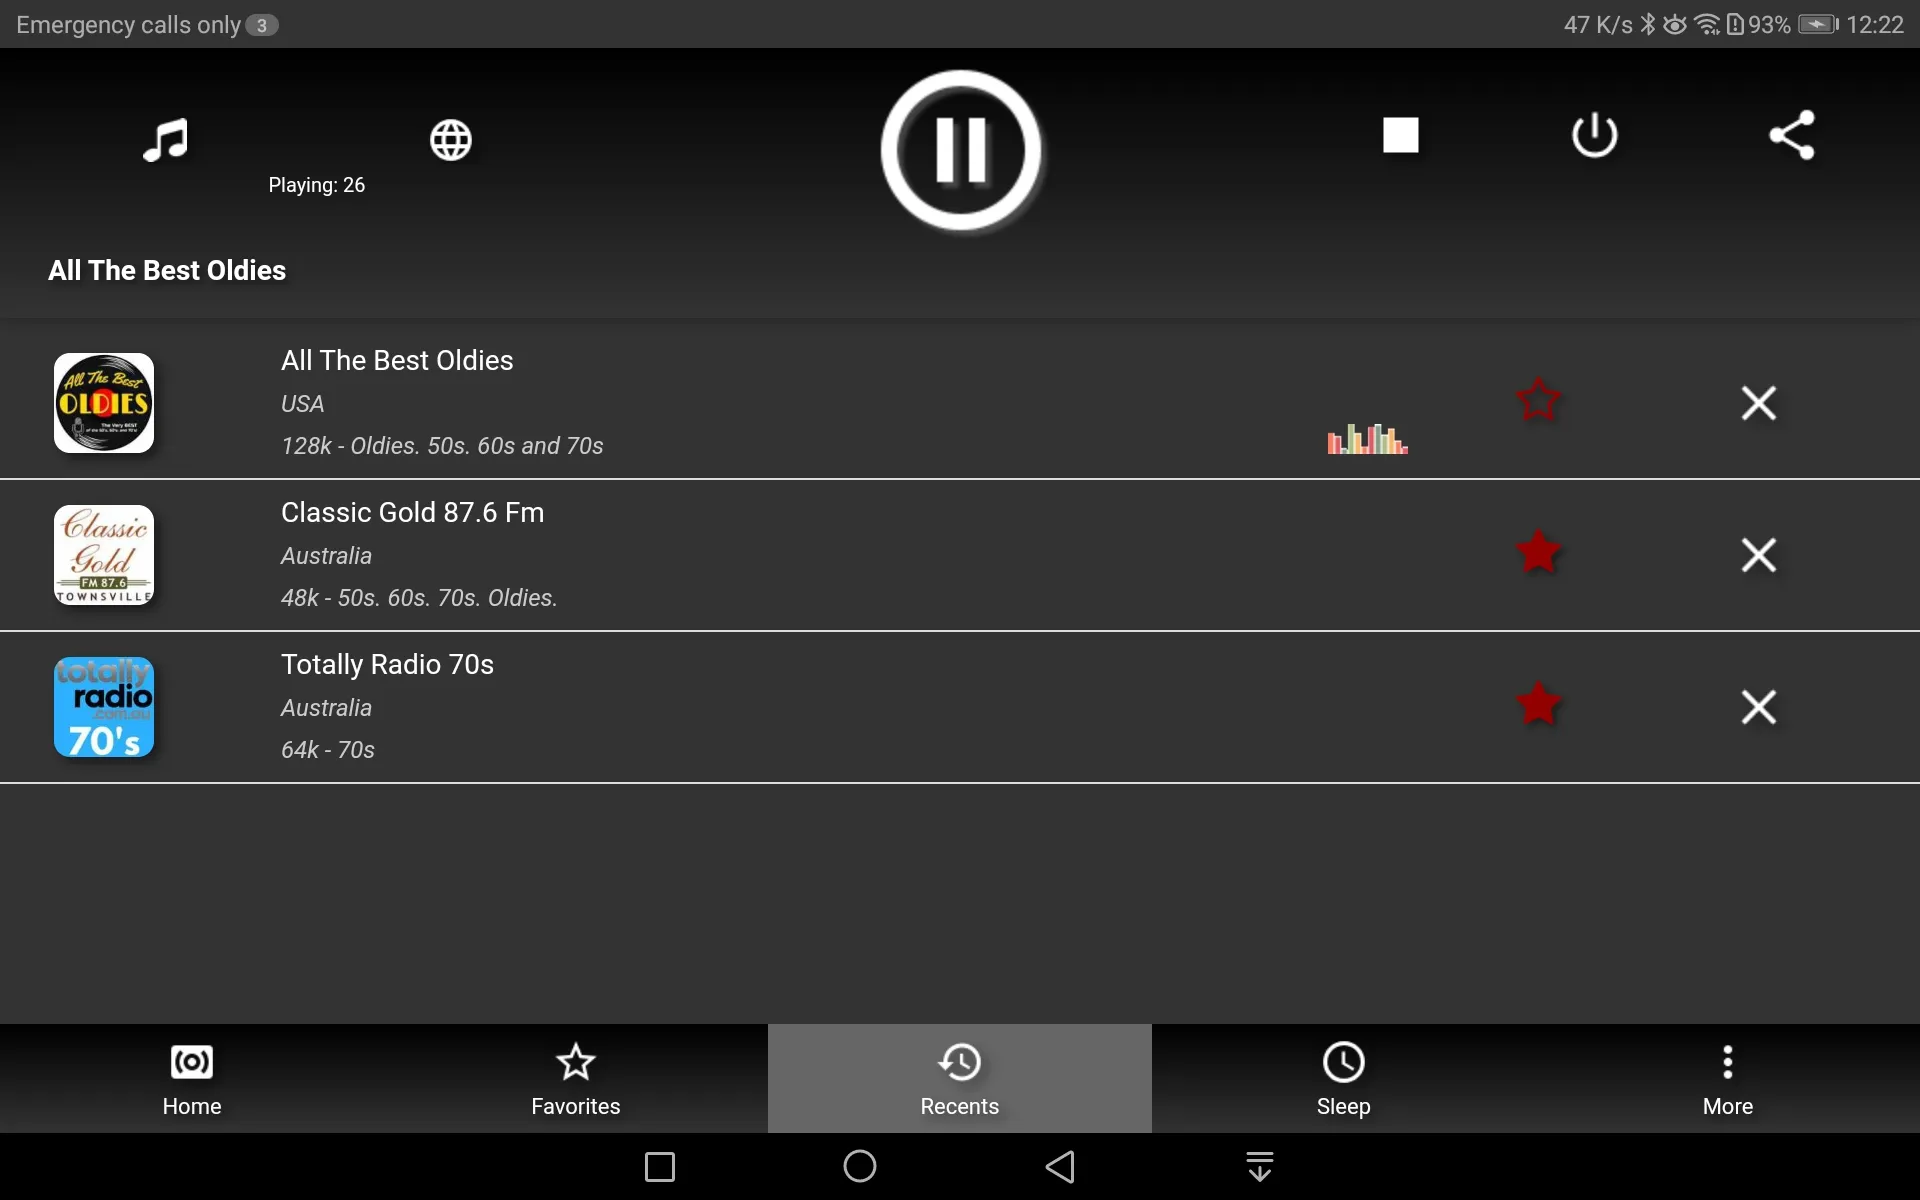Remove Classic Gold 87.6 Fm from recents
This screenshot has width=1920, height=1200.
1757,553
